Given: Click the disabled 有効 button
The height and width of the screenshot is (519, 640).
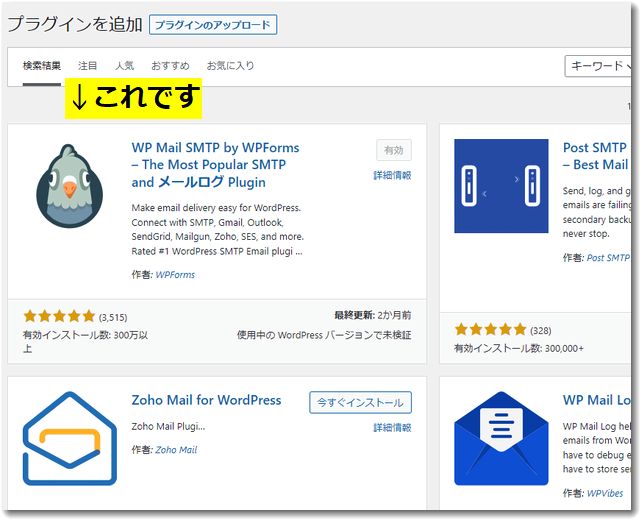Looking at the screenshot, I should [x=394, y=150].
